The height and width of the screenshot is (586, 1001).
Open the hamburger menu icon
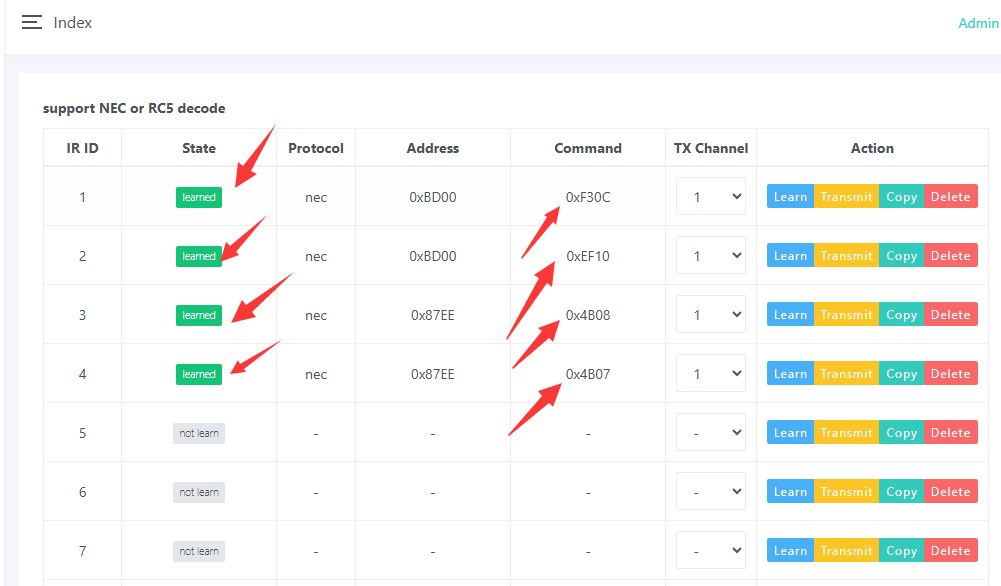tap(32, 22)
